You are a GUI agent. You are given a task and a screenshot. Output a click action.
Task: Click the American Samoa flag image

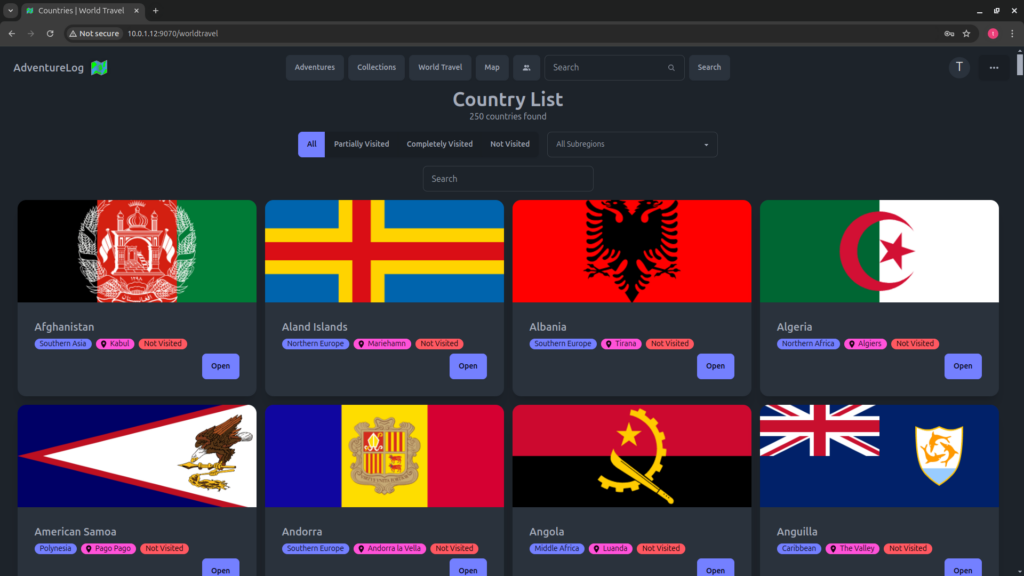(137, 456)
